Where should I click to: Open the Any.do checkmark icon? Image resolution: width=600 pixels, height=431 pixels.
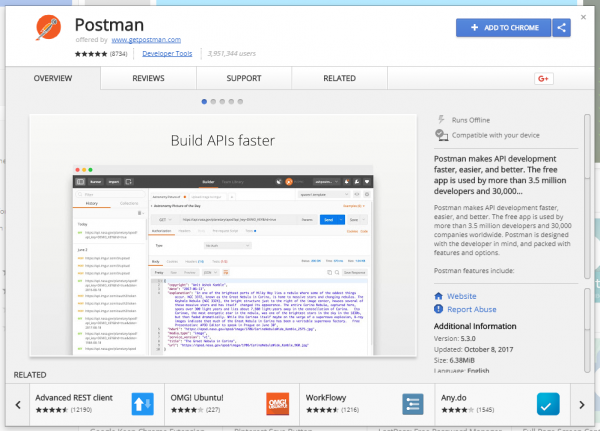546,403
